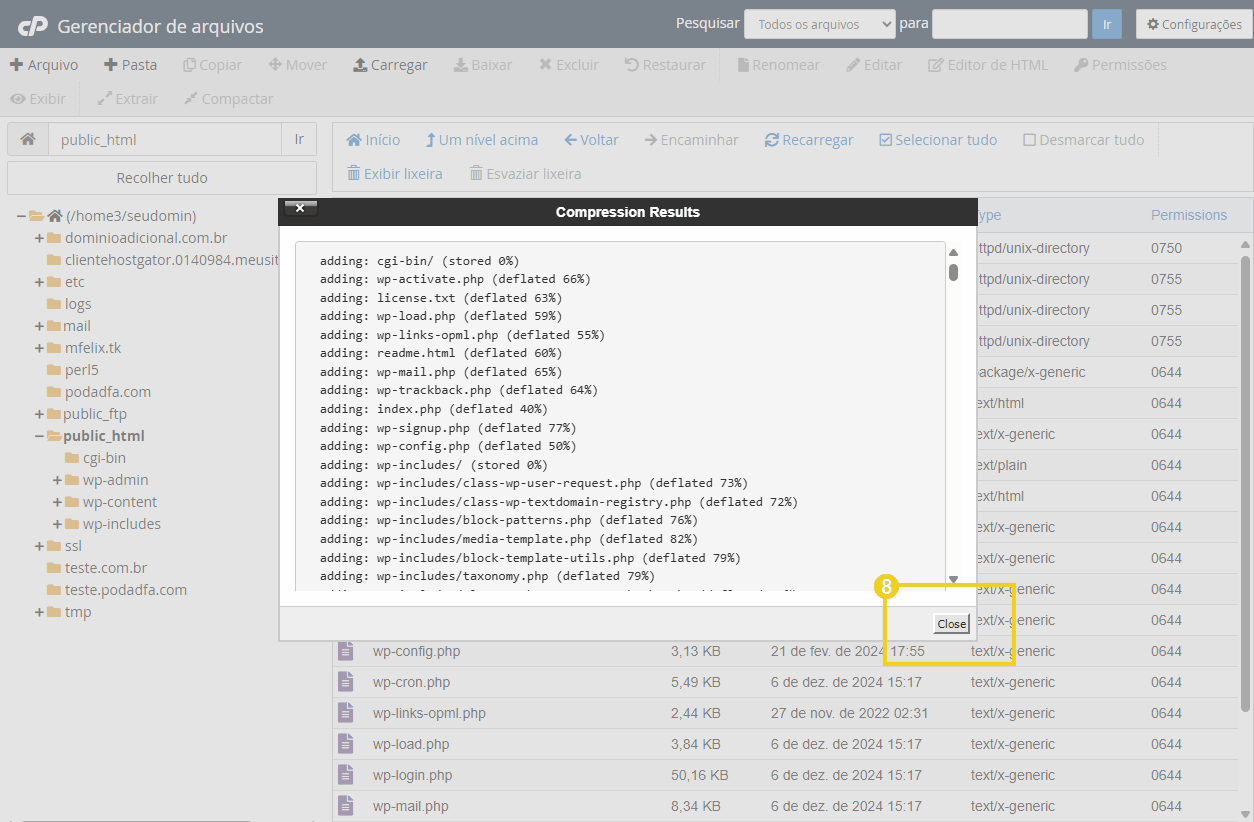Click Desmarcar tudo checkbox
Screen dimensions: 1254x822
(x=1083, y=140)
